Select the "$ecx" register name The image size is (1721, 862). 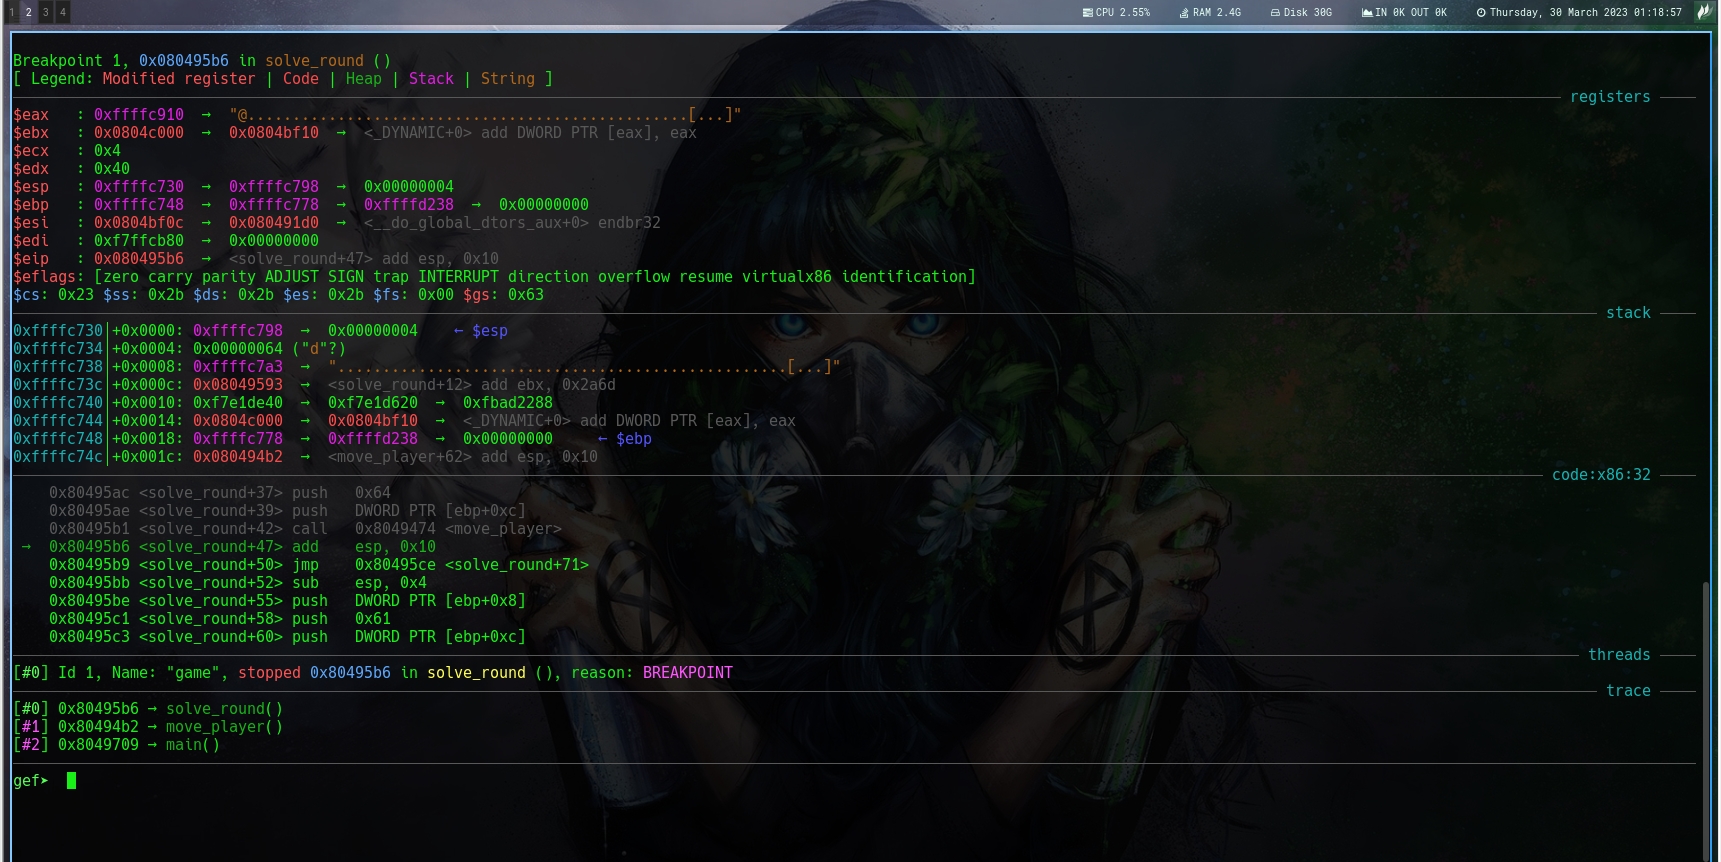[31, 150]
